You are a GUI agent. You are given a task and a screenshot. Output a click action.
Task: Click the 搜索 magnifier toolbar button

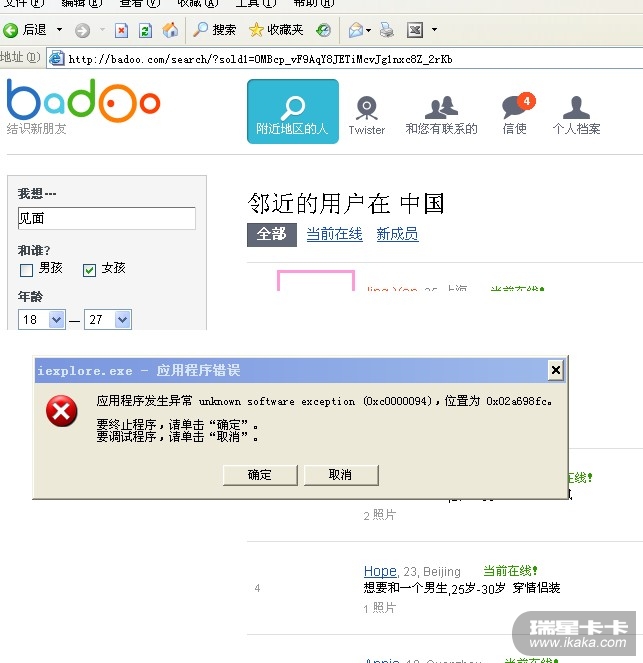pos(214,30)
